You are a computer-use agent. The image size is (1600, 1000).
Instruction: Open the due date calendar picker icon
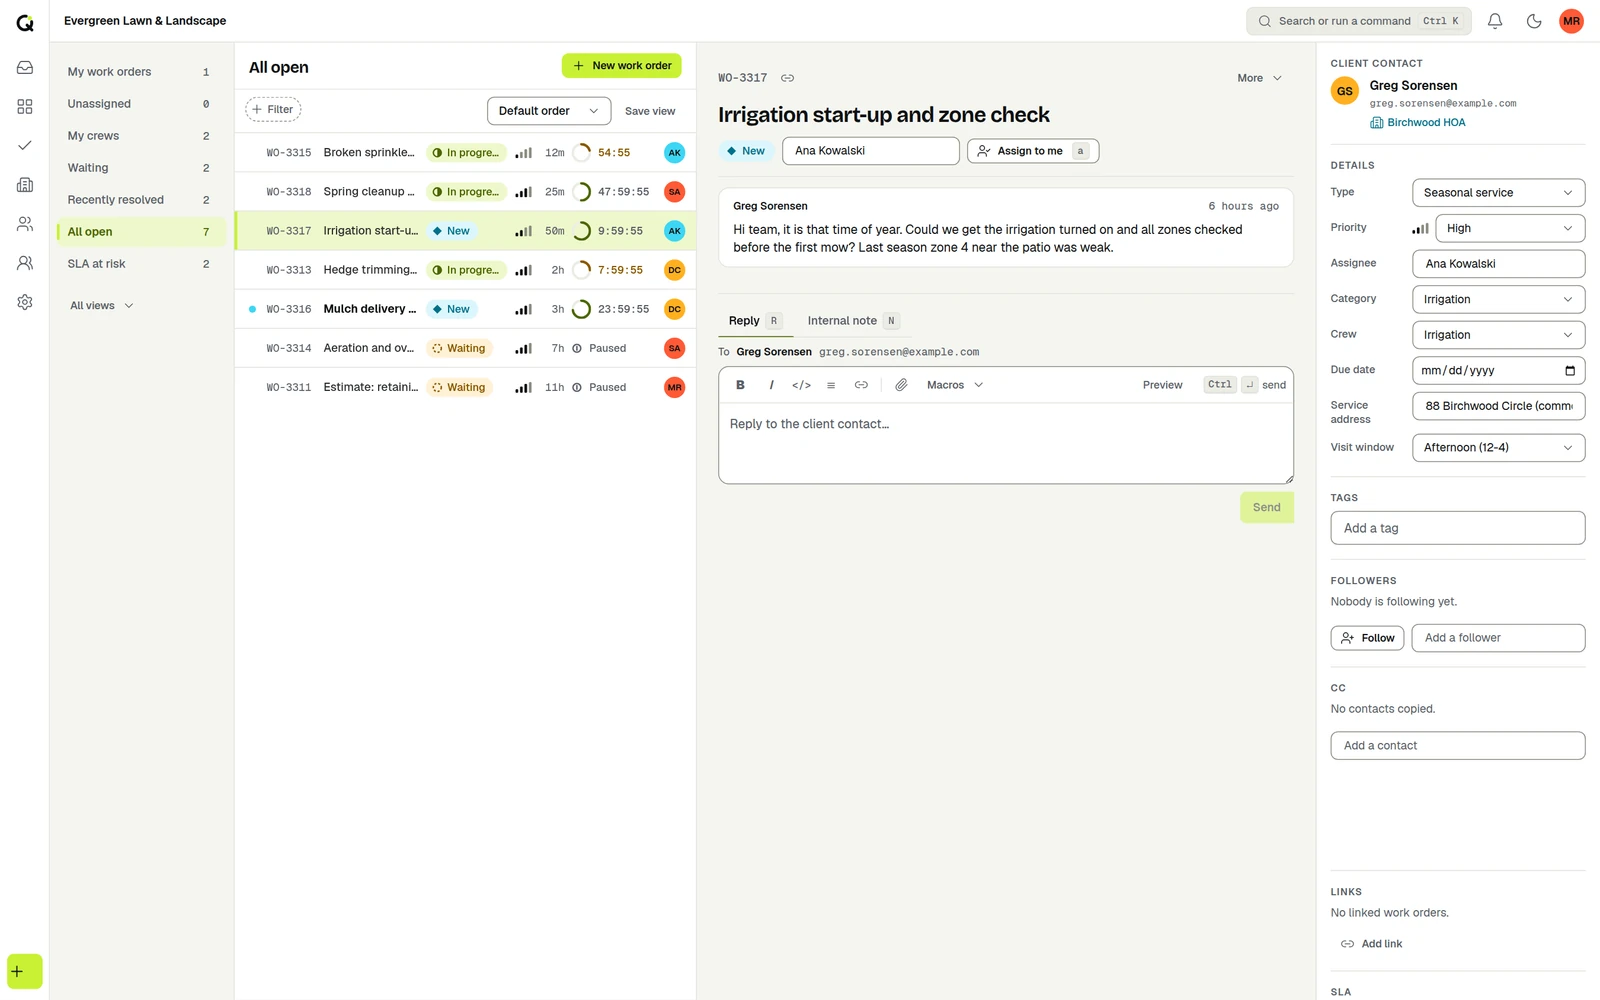(1570, 371)
